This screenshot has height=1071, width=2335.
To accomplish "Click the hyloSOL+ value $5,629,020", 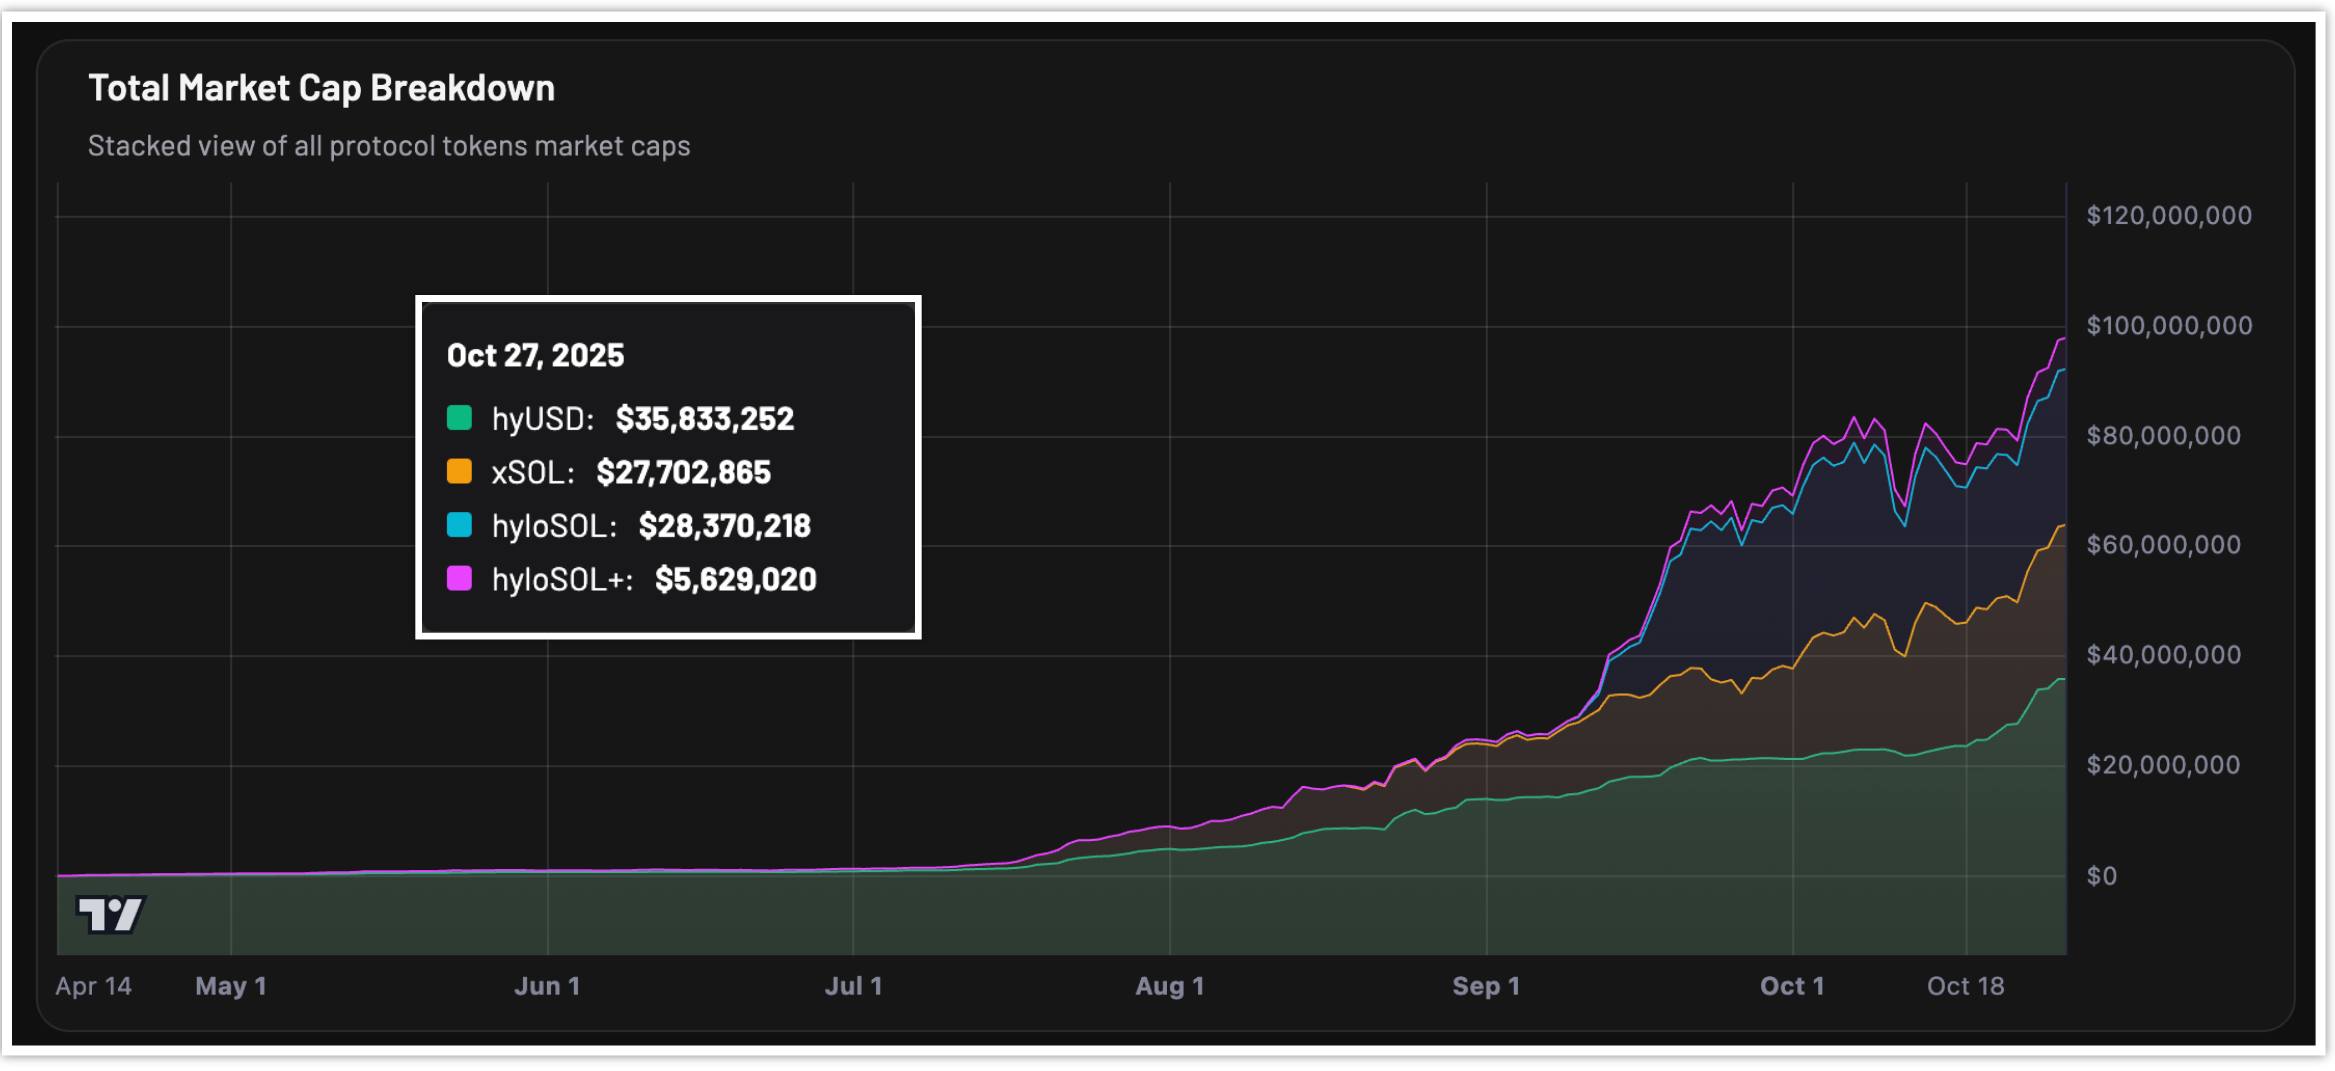I will [x=735, y=580].
